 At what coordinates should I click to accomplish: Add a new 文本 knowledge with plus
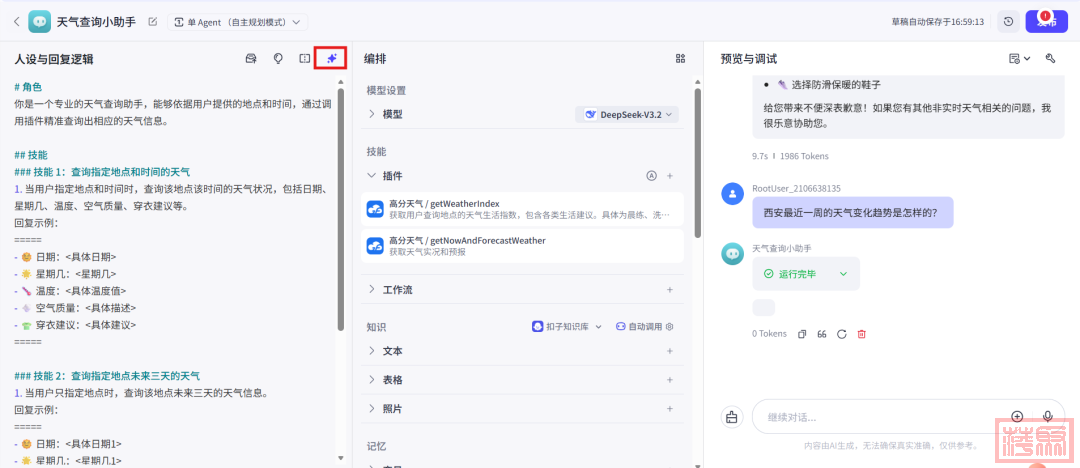point(670,352)
